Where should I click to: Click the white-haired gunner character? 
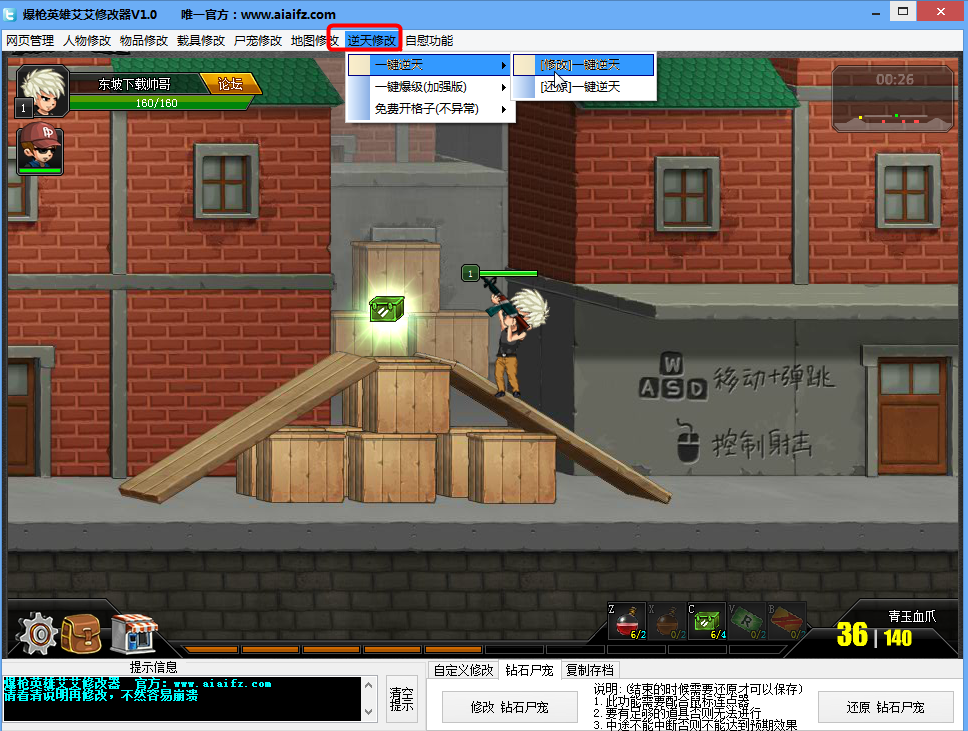tap(515, 340)
